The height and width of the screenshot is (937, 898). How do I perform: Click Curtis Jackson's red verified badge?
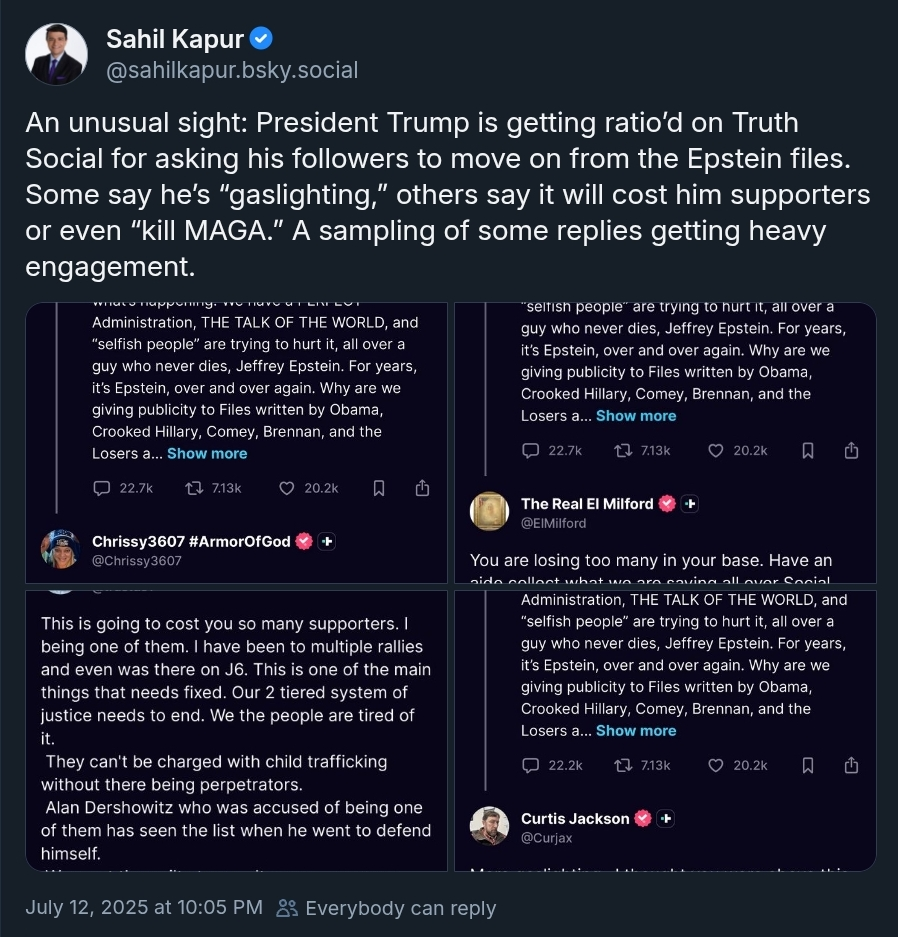coord(643,818)
